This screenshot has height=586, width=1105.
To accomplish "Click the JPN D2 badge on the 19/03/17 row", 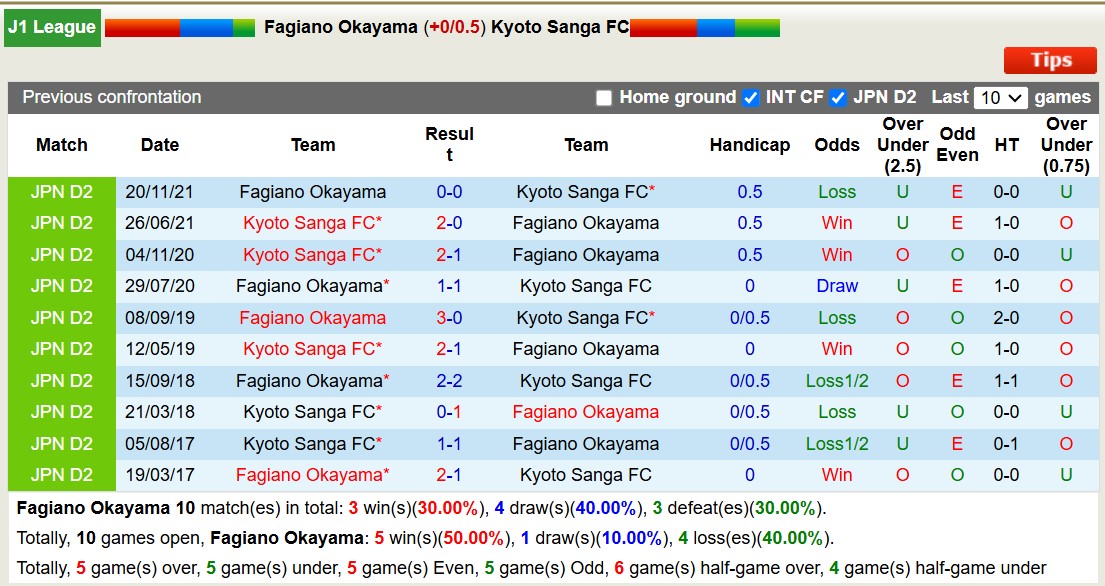I will tap(62, 475).
